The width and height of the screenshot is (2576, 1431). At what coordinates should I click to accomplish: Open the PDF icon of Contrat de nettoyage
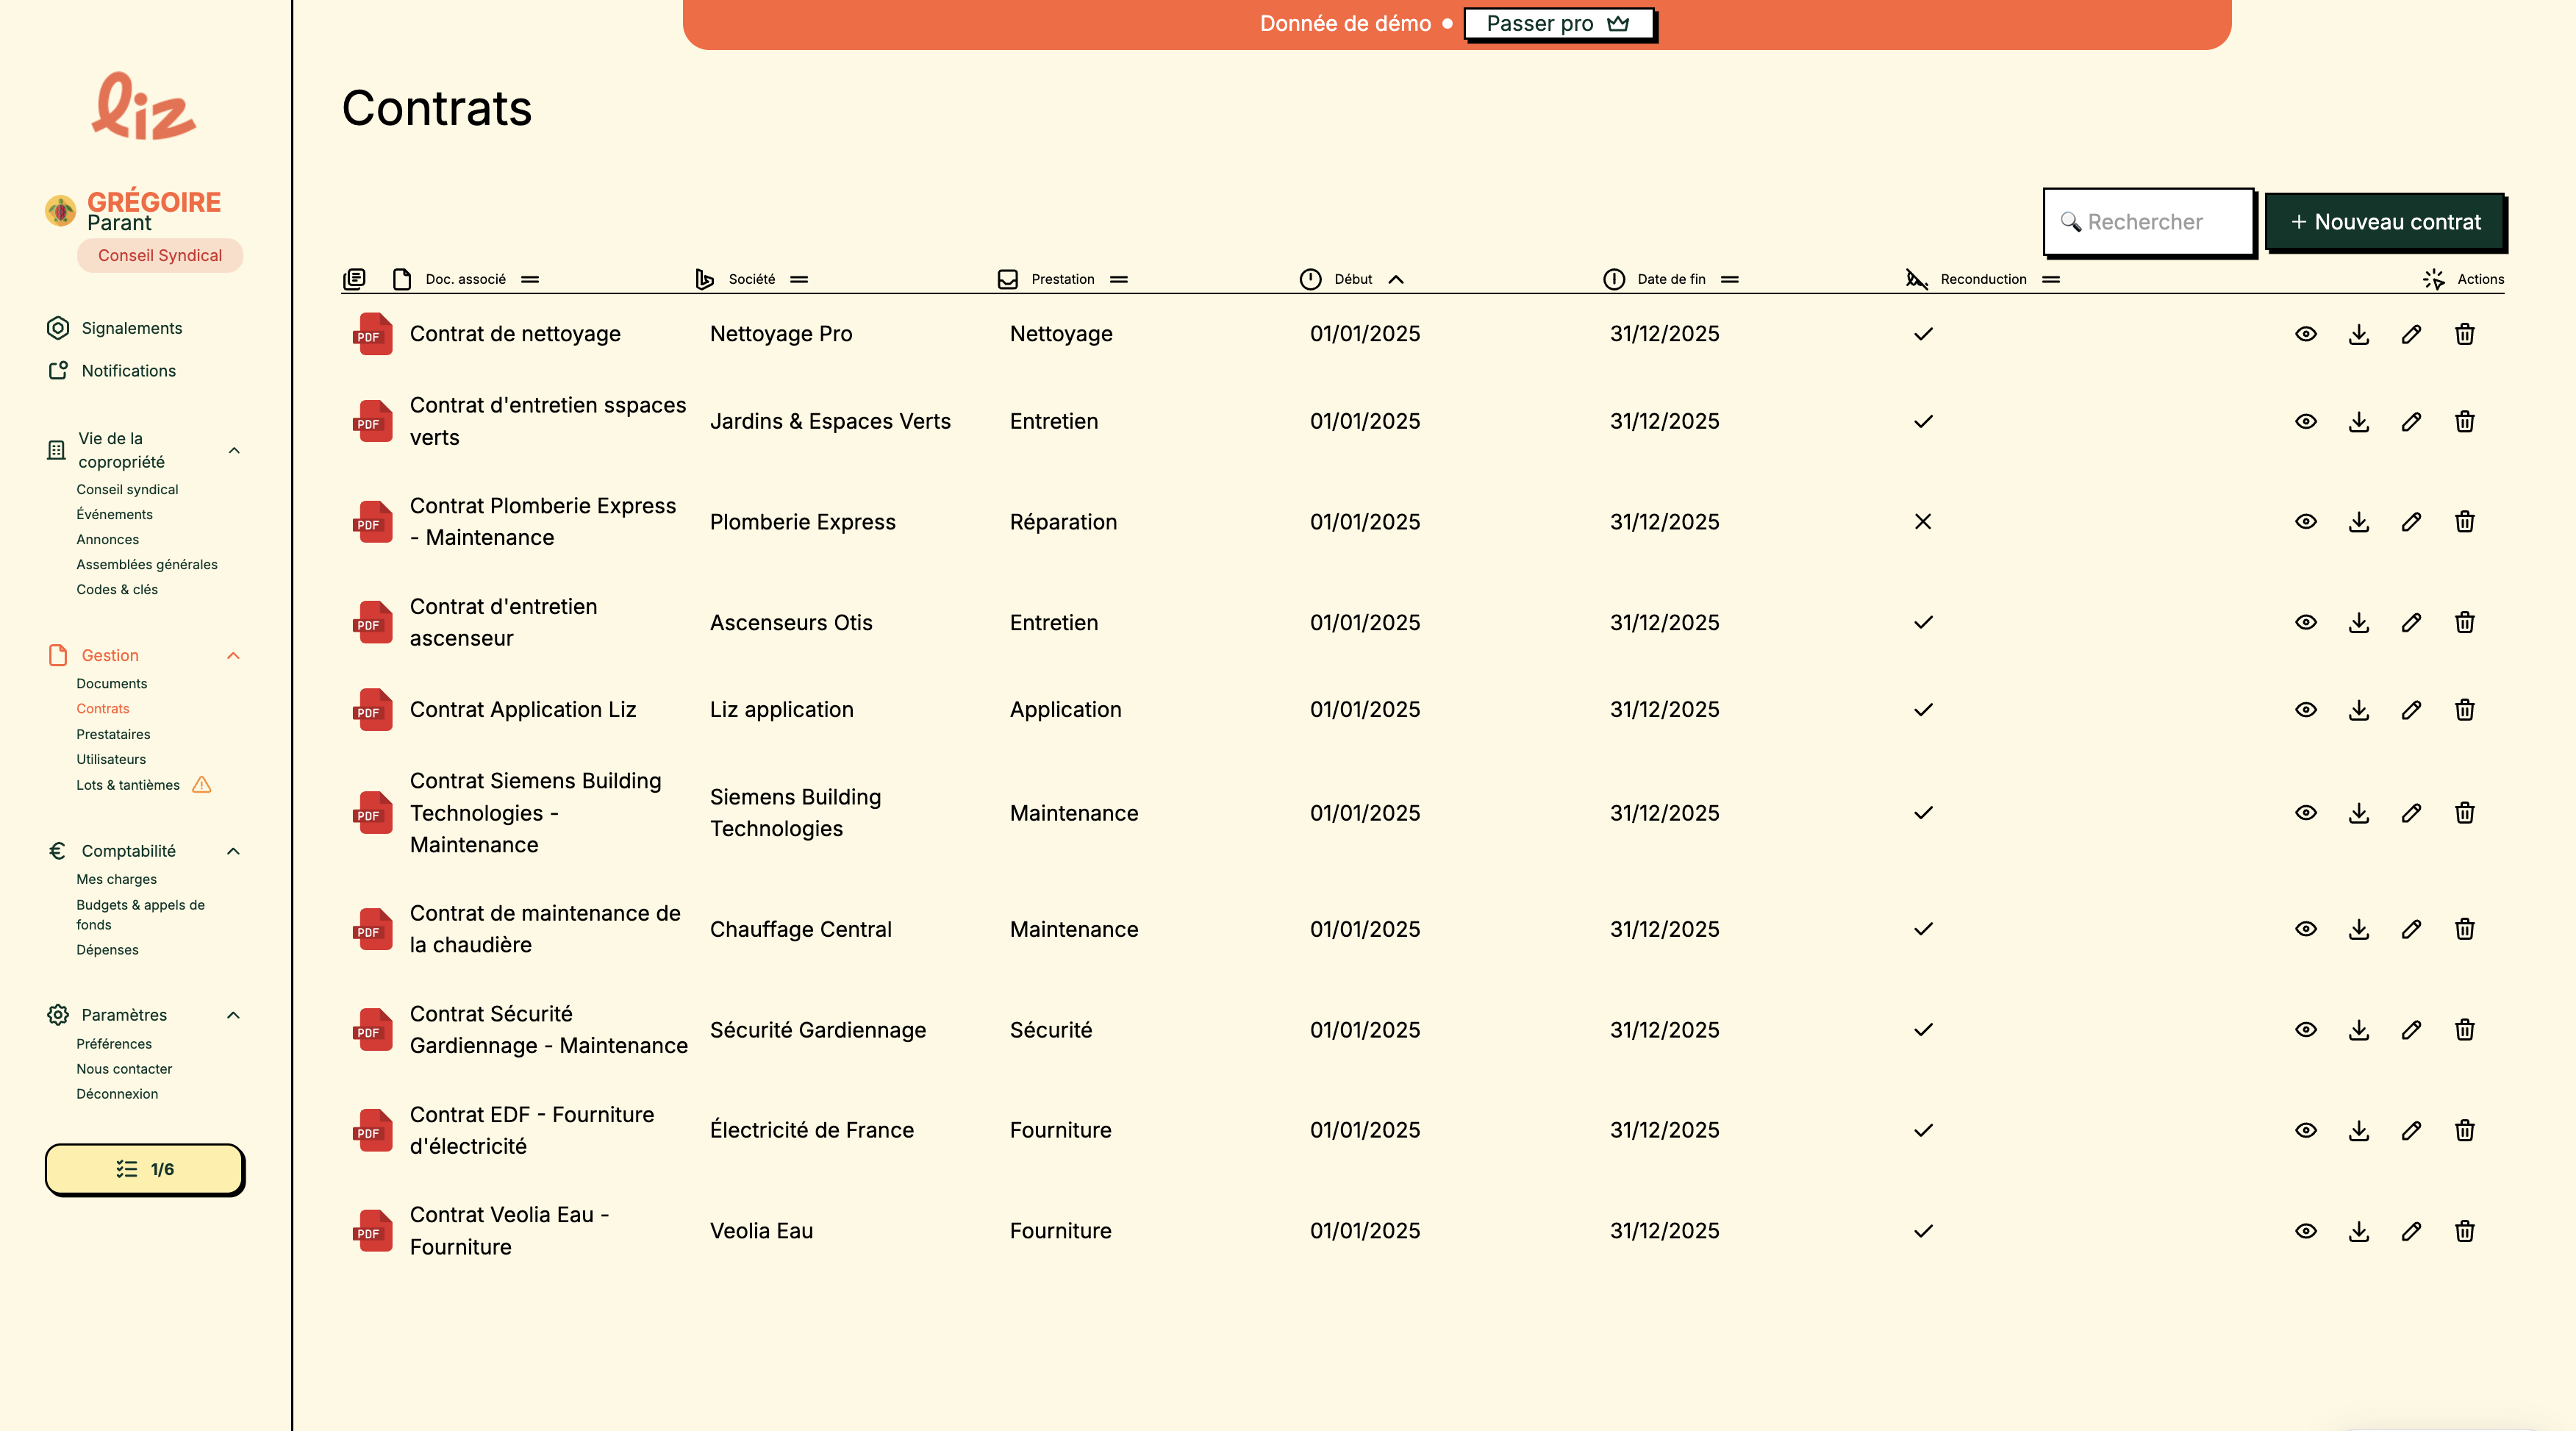(373, 334)
